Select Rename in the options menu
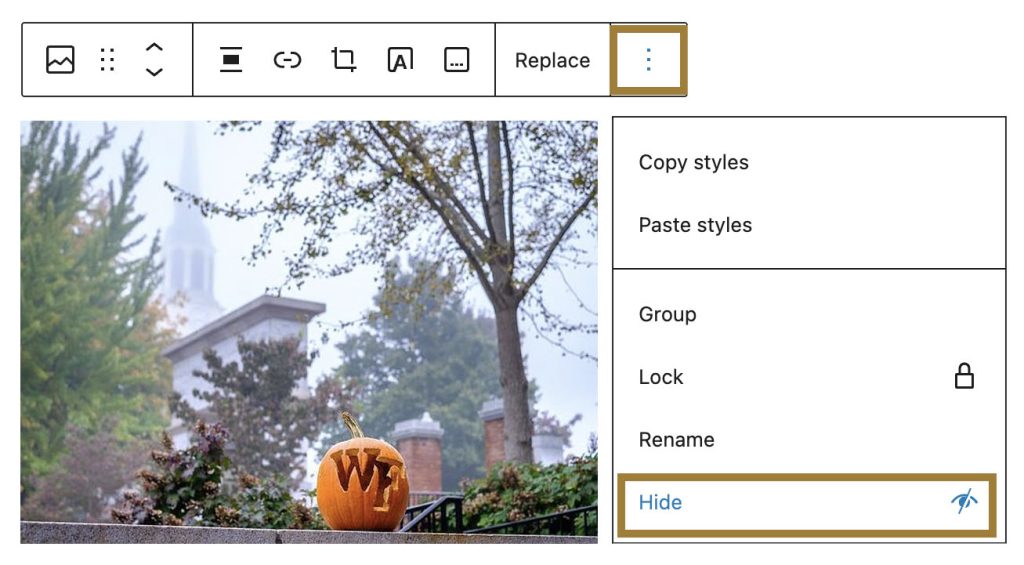The width and height of the screenshot is (1024, 565). click(x=676, y=440)
